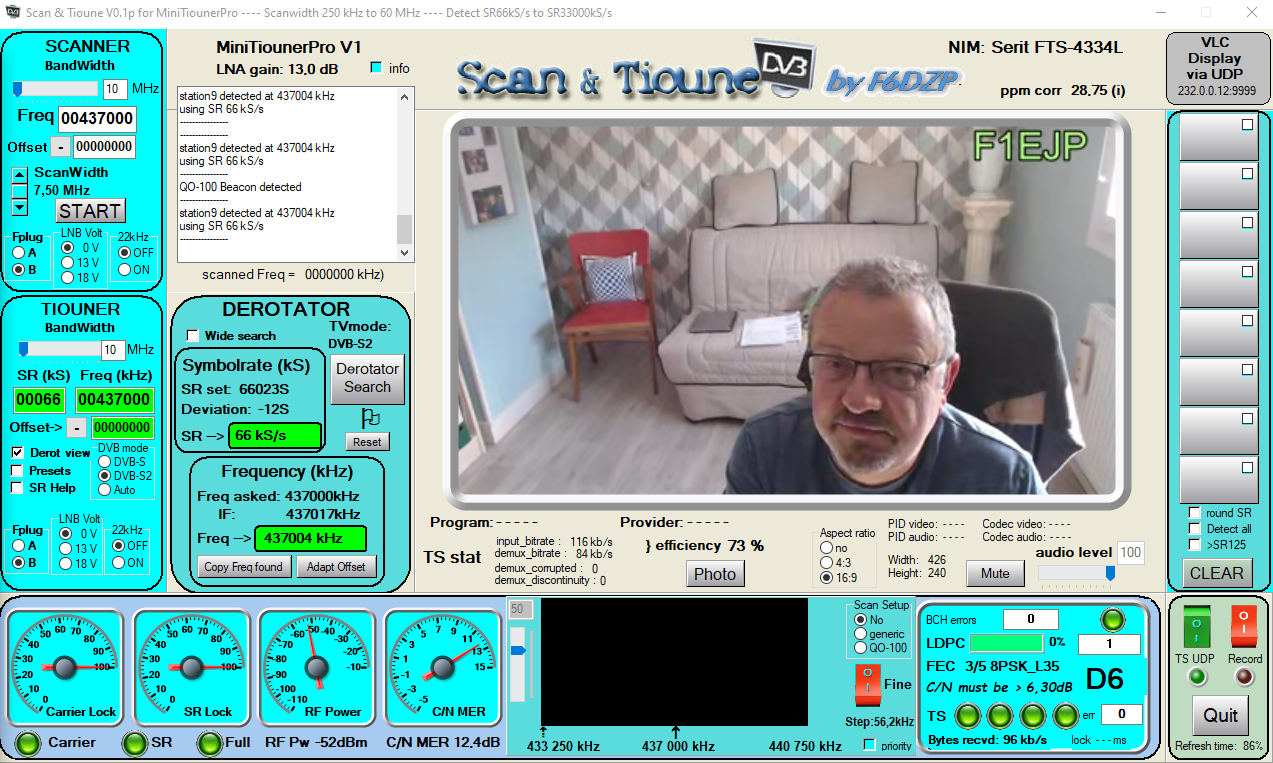Choose the QO-100 scan setup option
The width and height of the screenshot is (1273, 763).
point(860,648)
